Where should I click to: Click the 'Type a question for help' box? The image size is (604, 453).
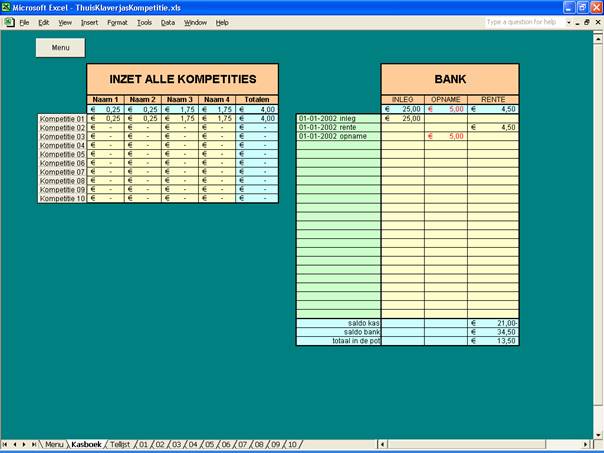click(x=524, y=22)
